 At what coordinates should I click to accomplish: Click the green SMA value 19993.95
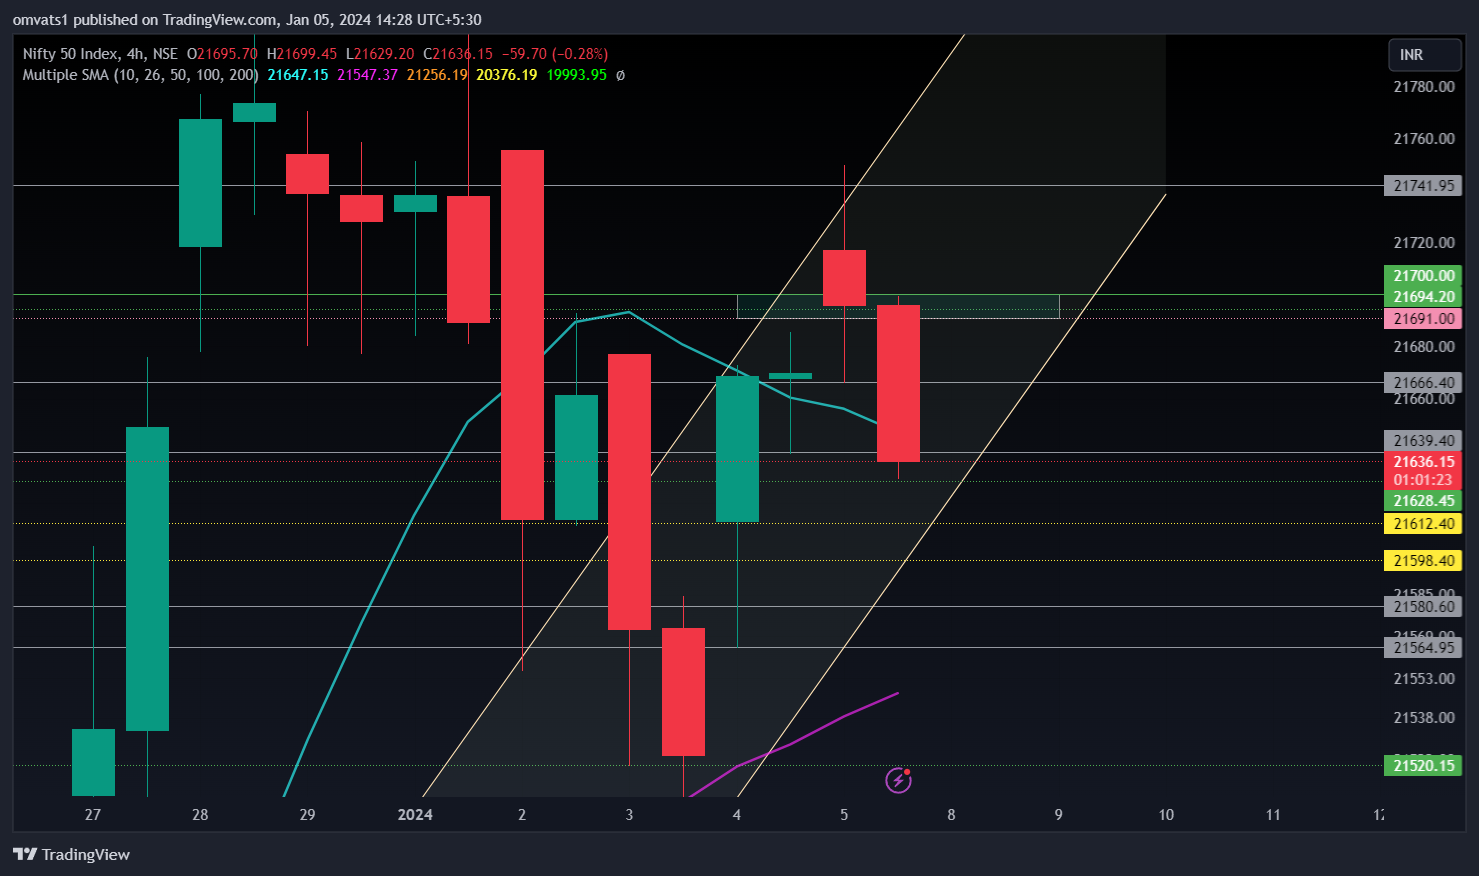(x=576, y=75)
